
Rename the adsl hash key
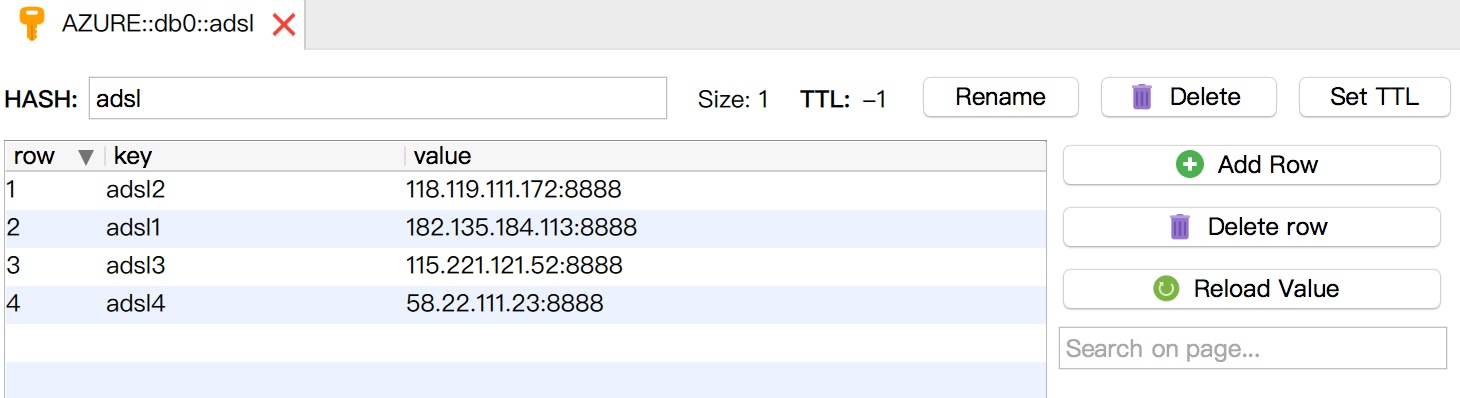click(x=1000, y=97)
